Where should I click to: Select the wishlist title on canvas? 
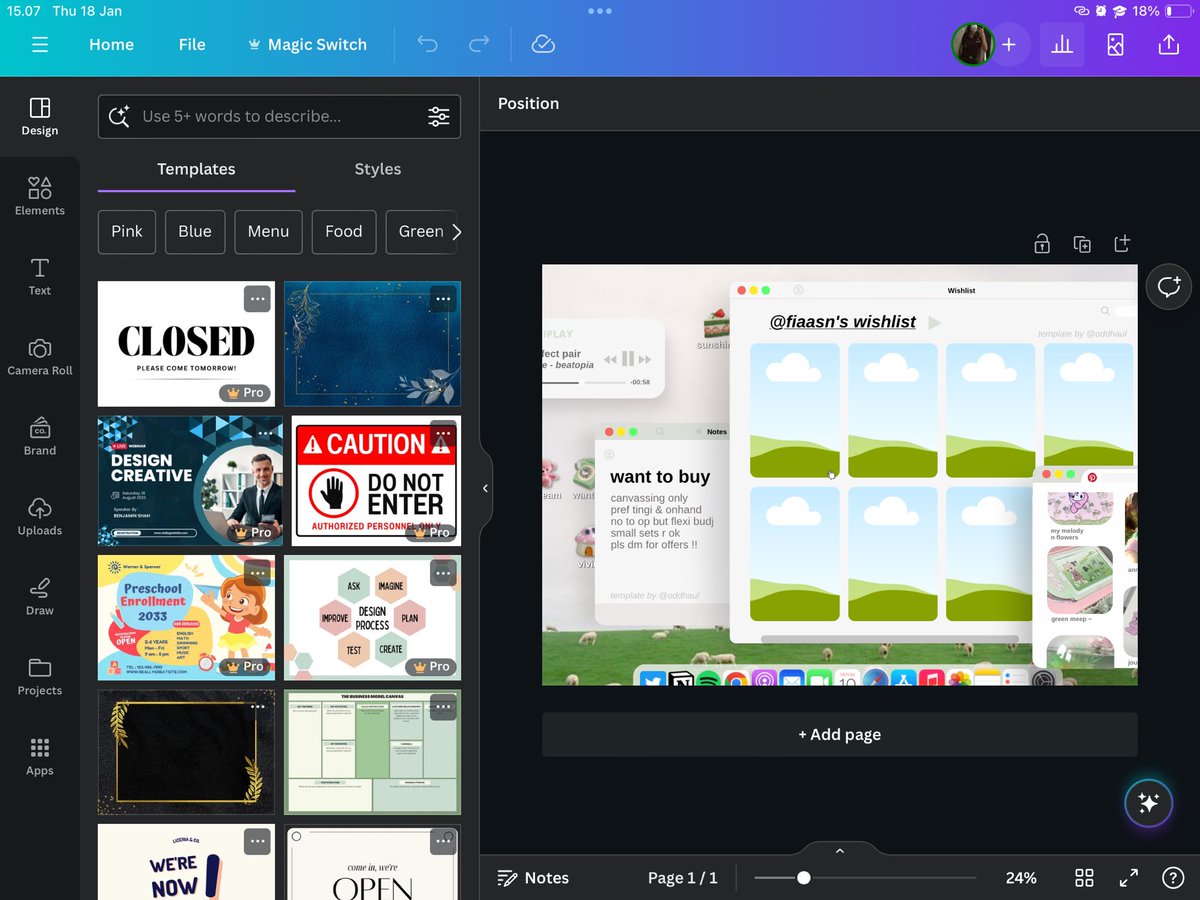pos(843,322)
